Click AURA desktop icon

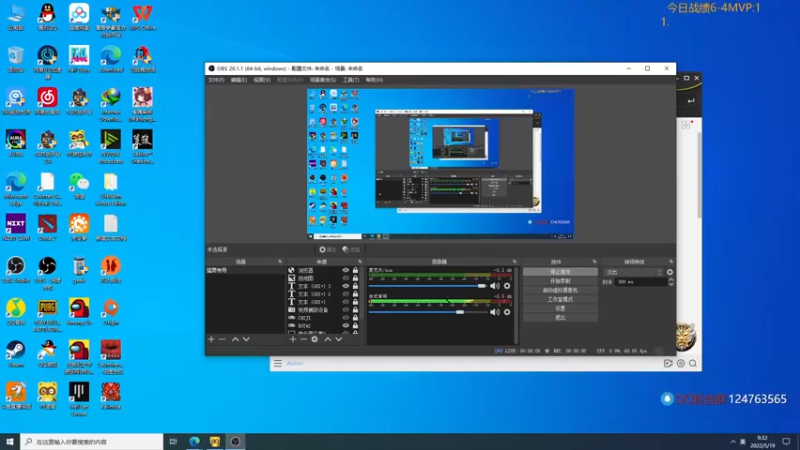pos(16,143)
